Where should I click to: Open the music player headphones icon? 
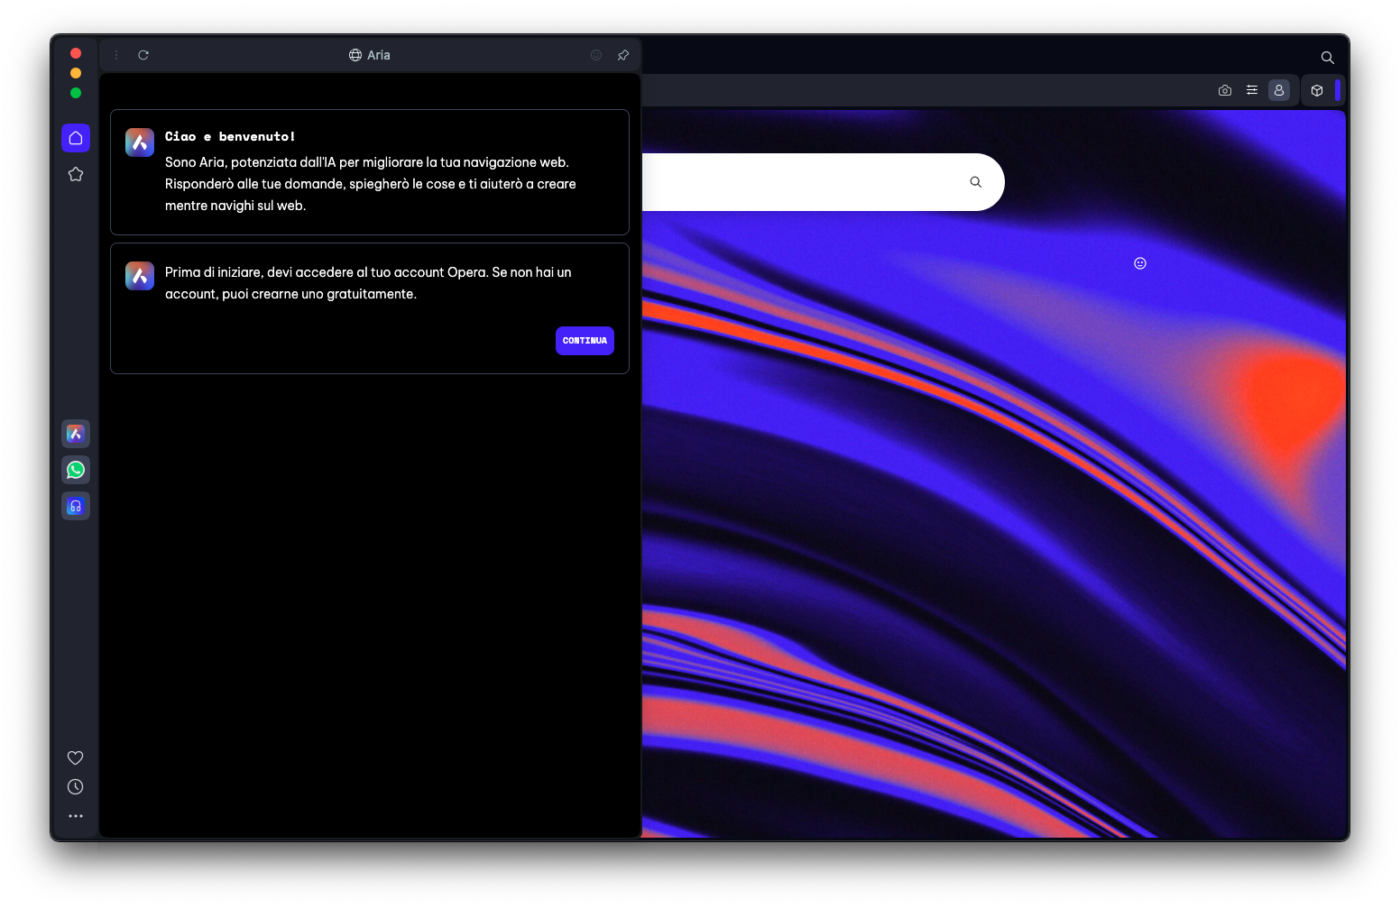coord(76,506)
